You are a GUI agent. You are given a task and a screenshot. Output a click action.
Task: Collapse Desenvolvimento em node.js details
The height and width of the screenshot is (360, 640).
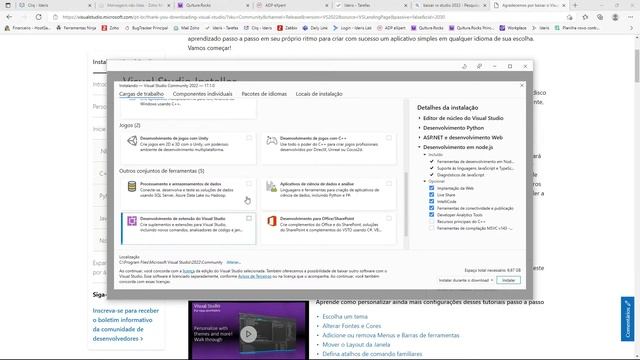(419, 147)
